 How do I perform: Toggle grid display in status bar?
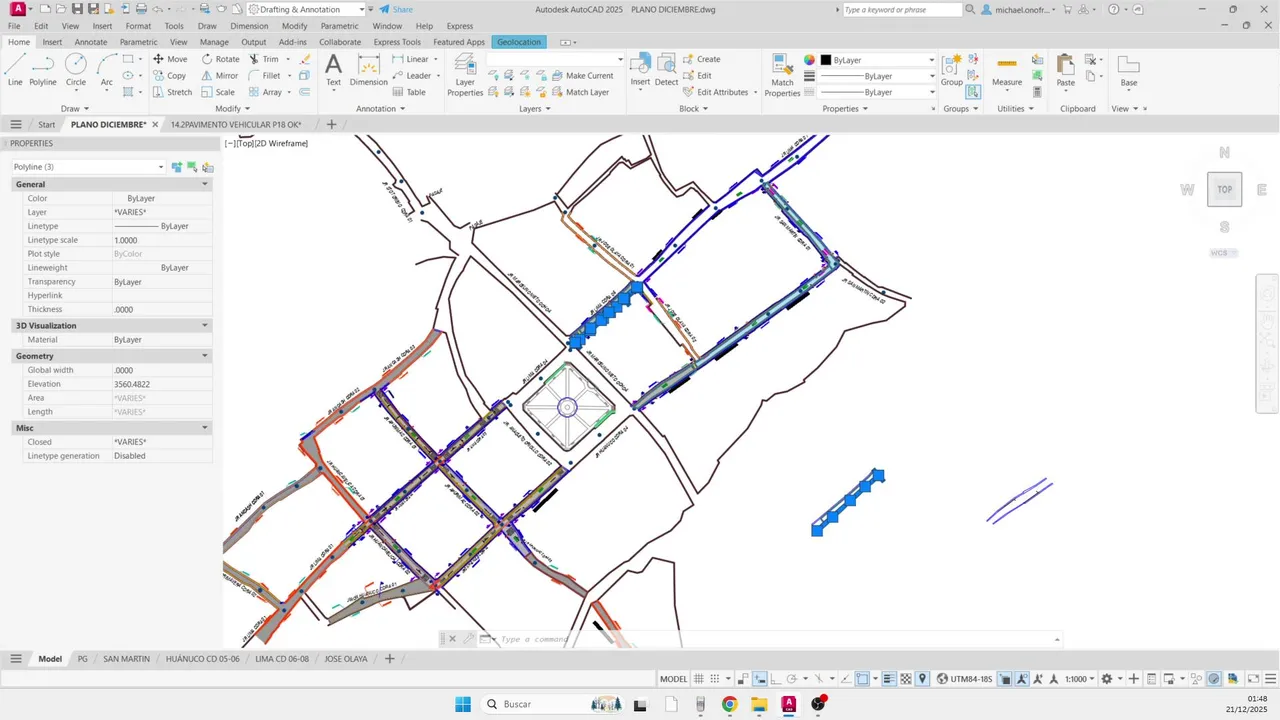click(x=699, y=679)
